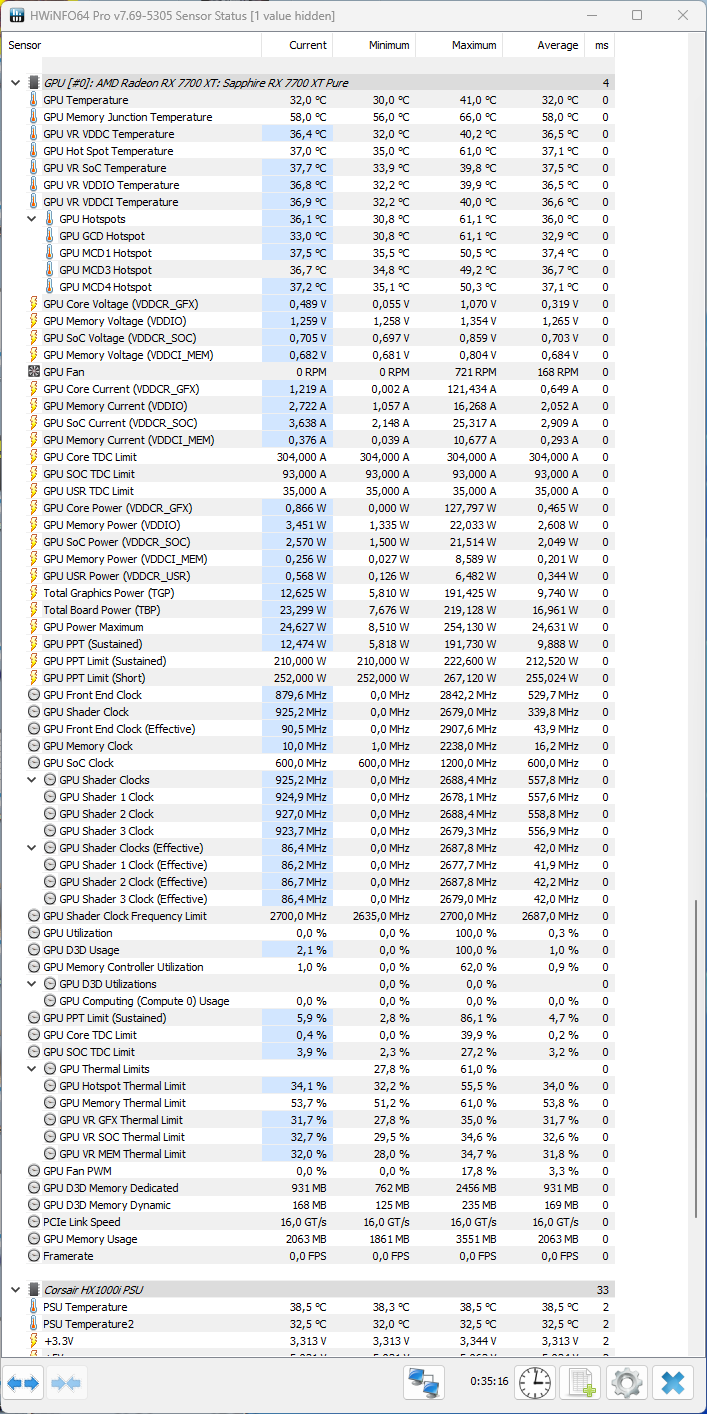Screen dimensions: 707x1414
Task: Click lightning icon beside GPU Core Voltage (VDDCR_GFX)
Action: (x=33, y=304)
